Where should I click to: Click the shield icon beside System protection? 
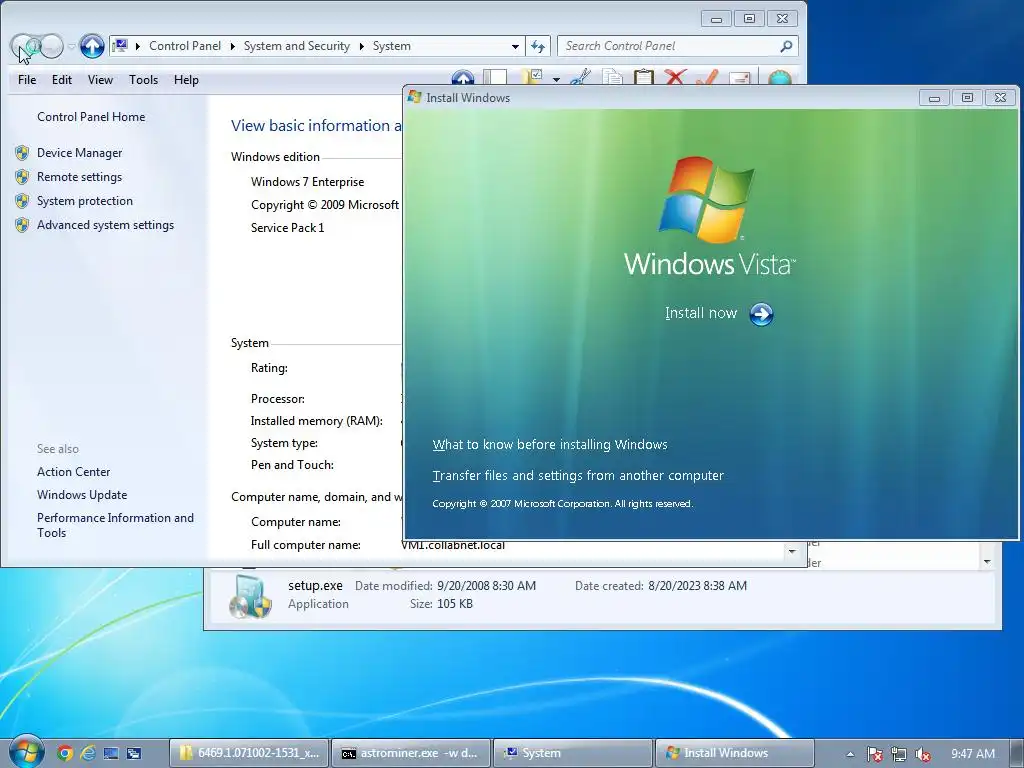(x=22, y=201)
